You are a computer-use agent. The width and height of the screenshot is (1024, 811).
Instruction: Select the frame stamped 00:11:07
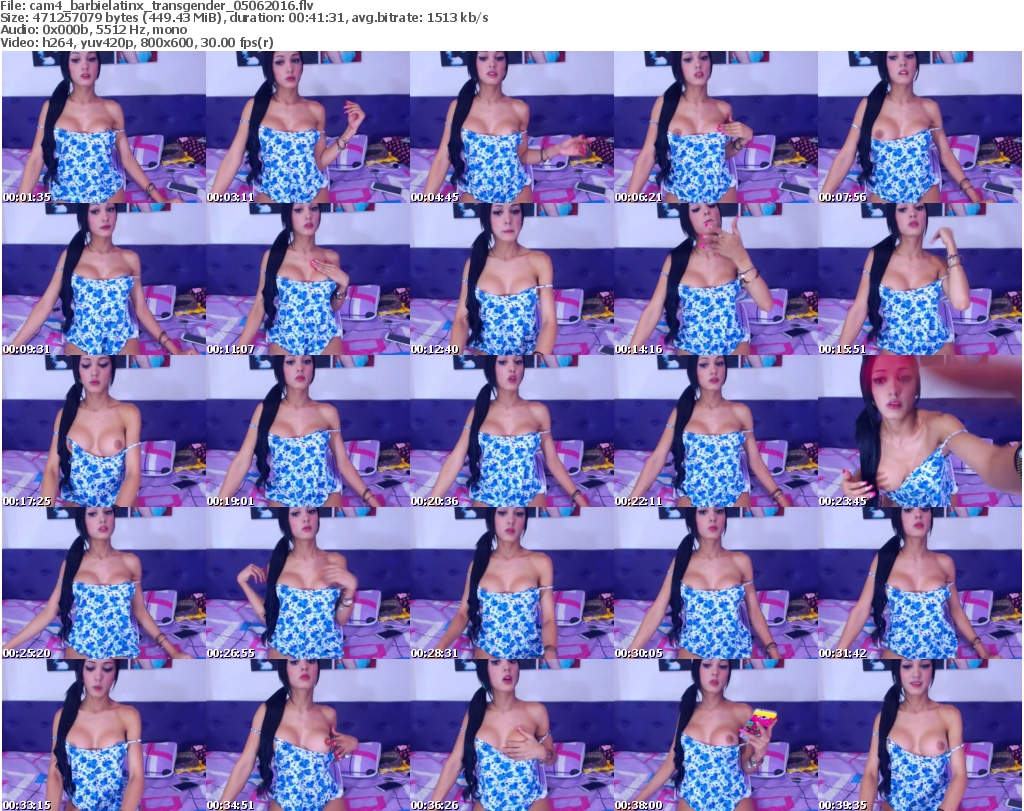pos(308,279)
